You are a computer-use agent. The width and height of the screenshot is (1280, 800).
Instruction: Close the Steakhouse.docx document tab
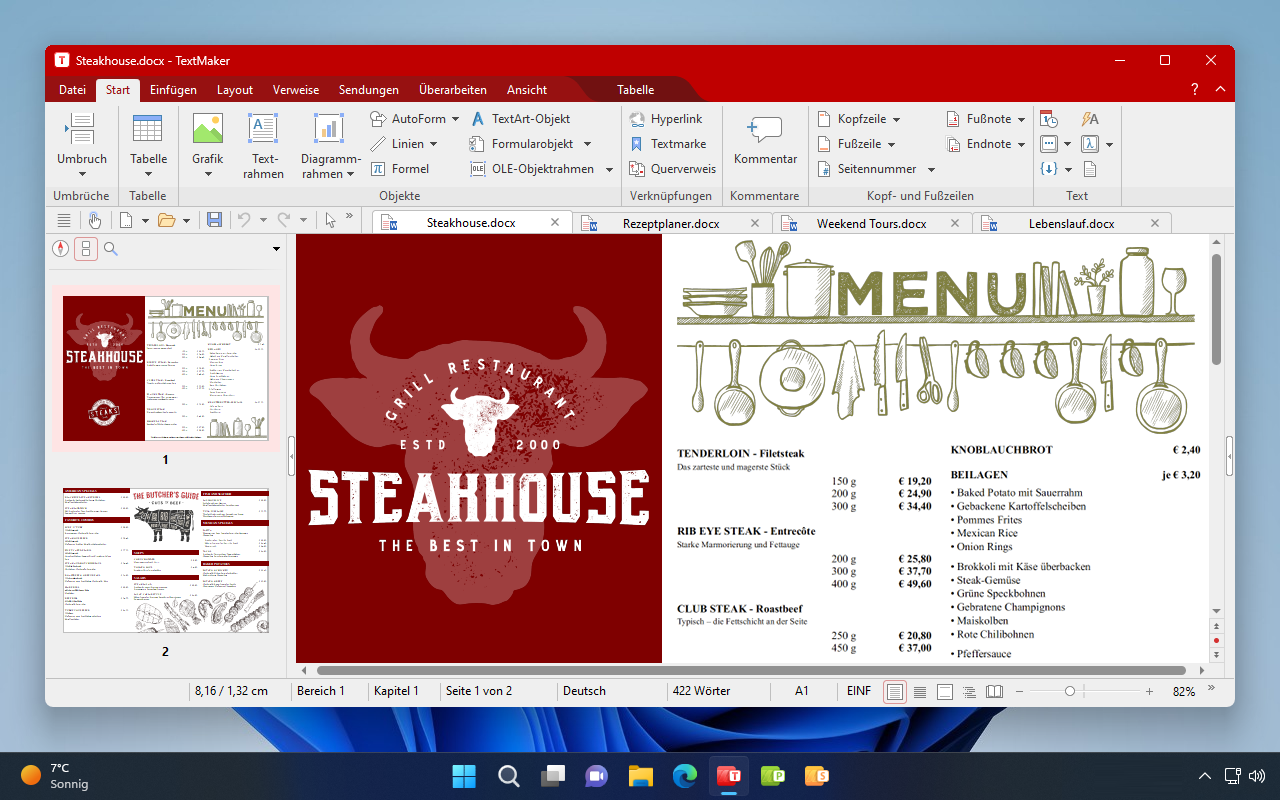click(x=555, y=223)
